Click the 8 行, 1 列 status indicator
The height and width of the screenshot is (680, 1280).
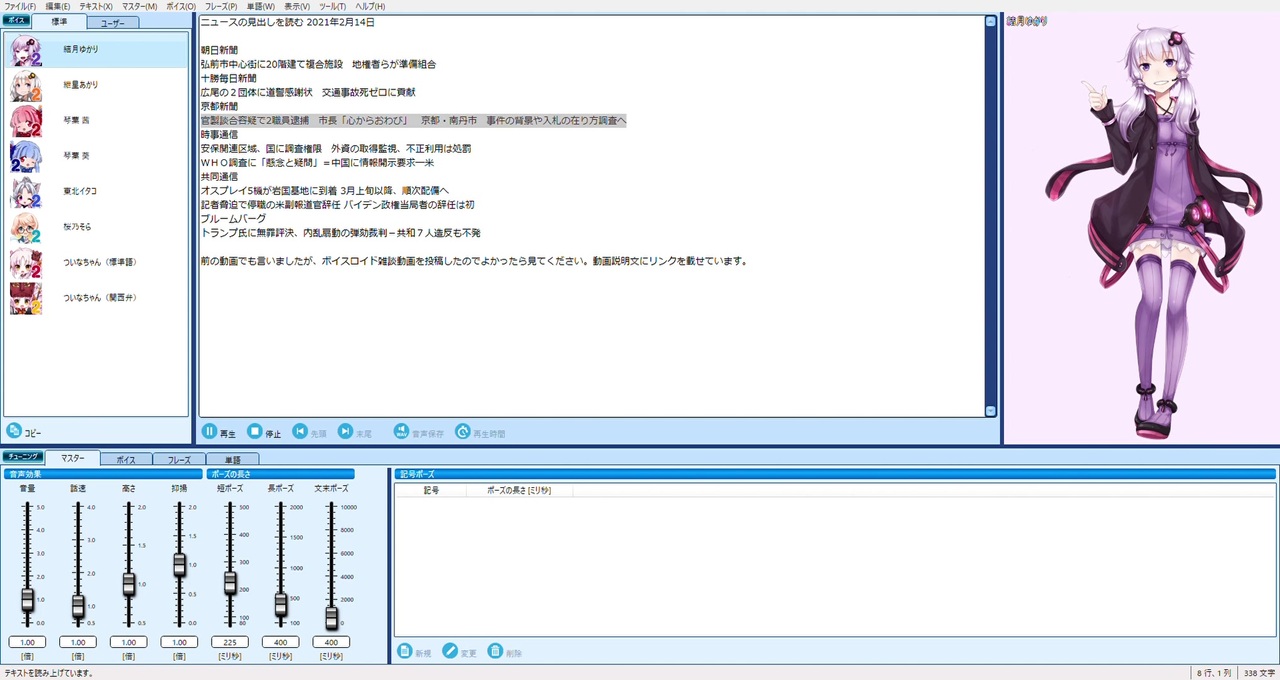point(1214,673)
